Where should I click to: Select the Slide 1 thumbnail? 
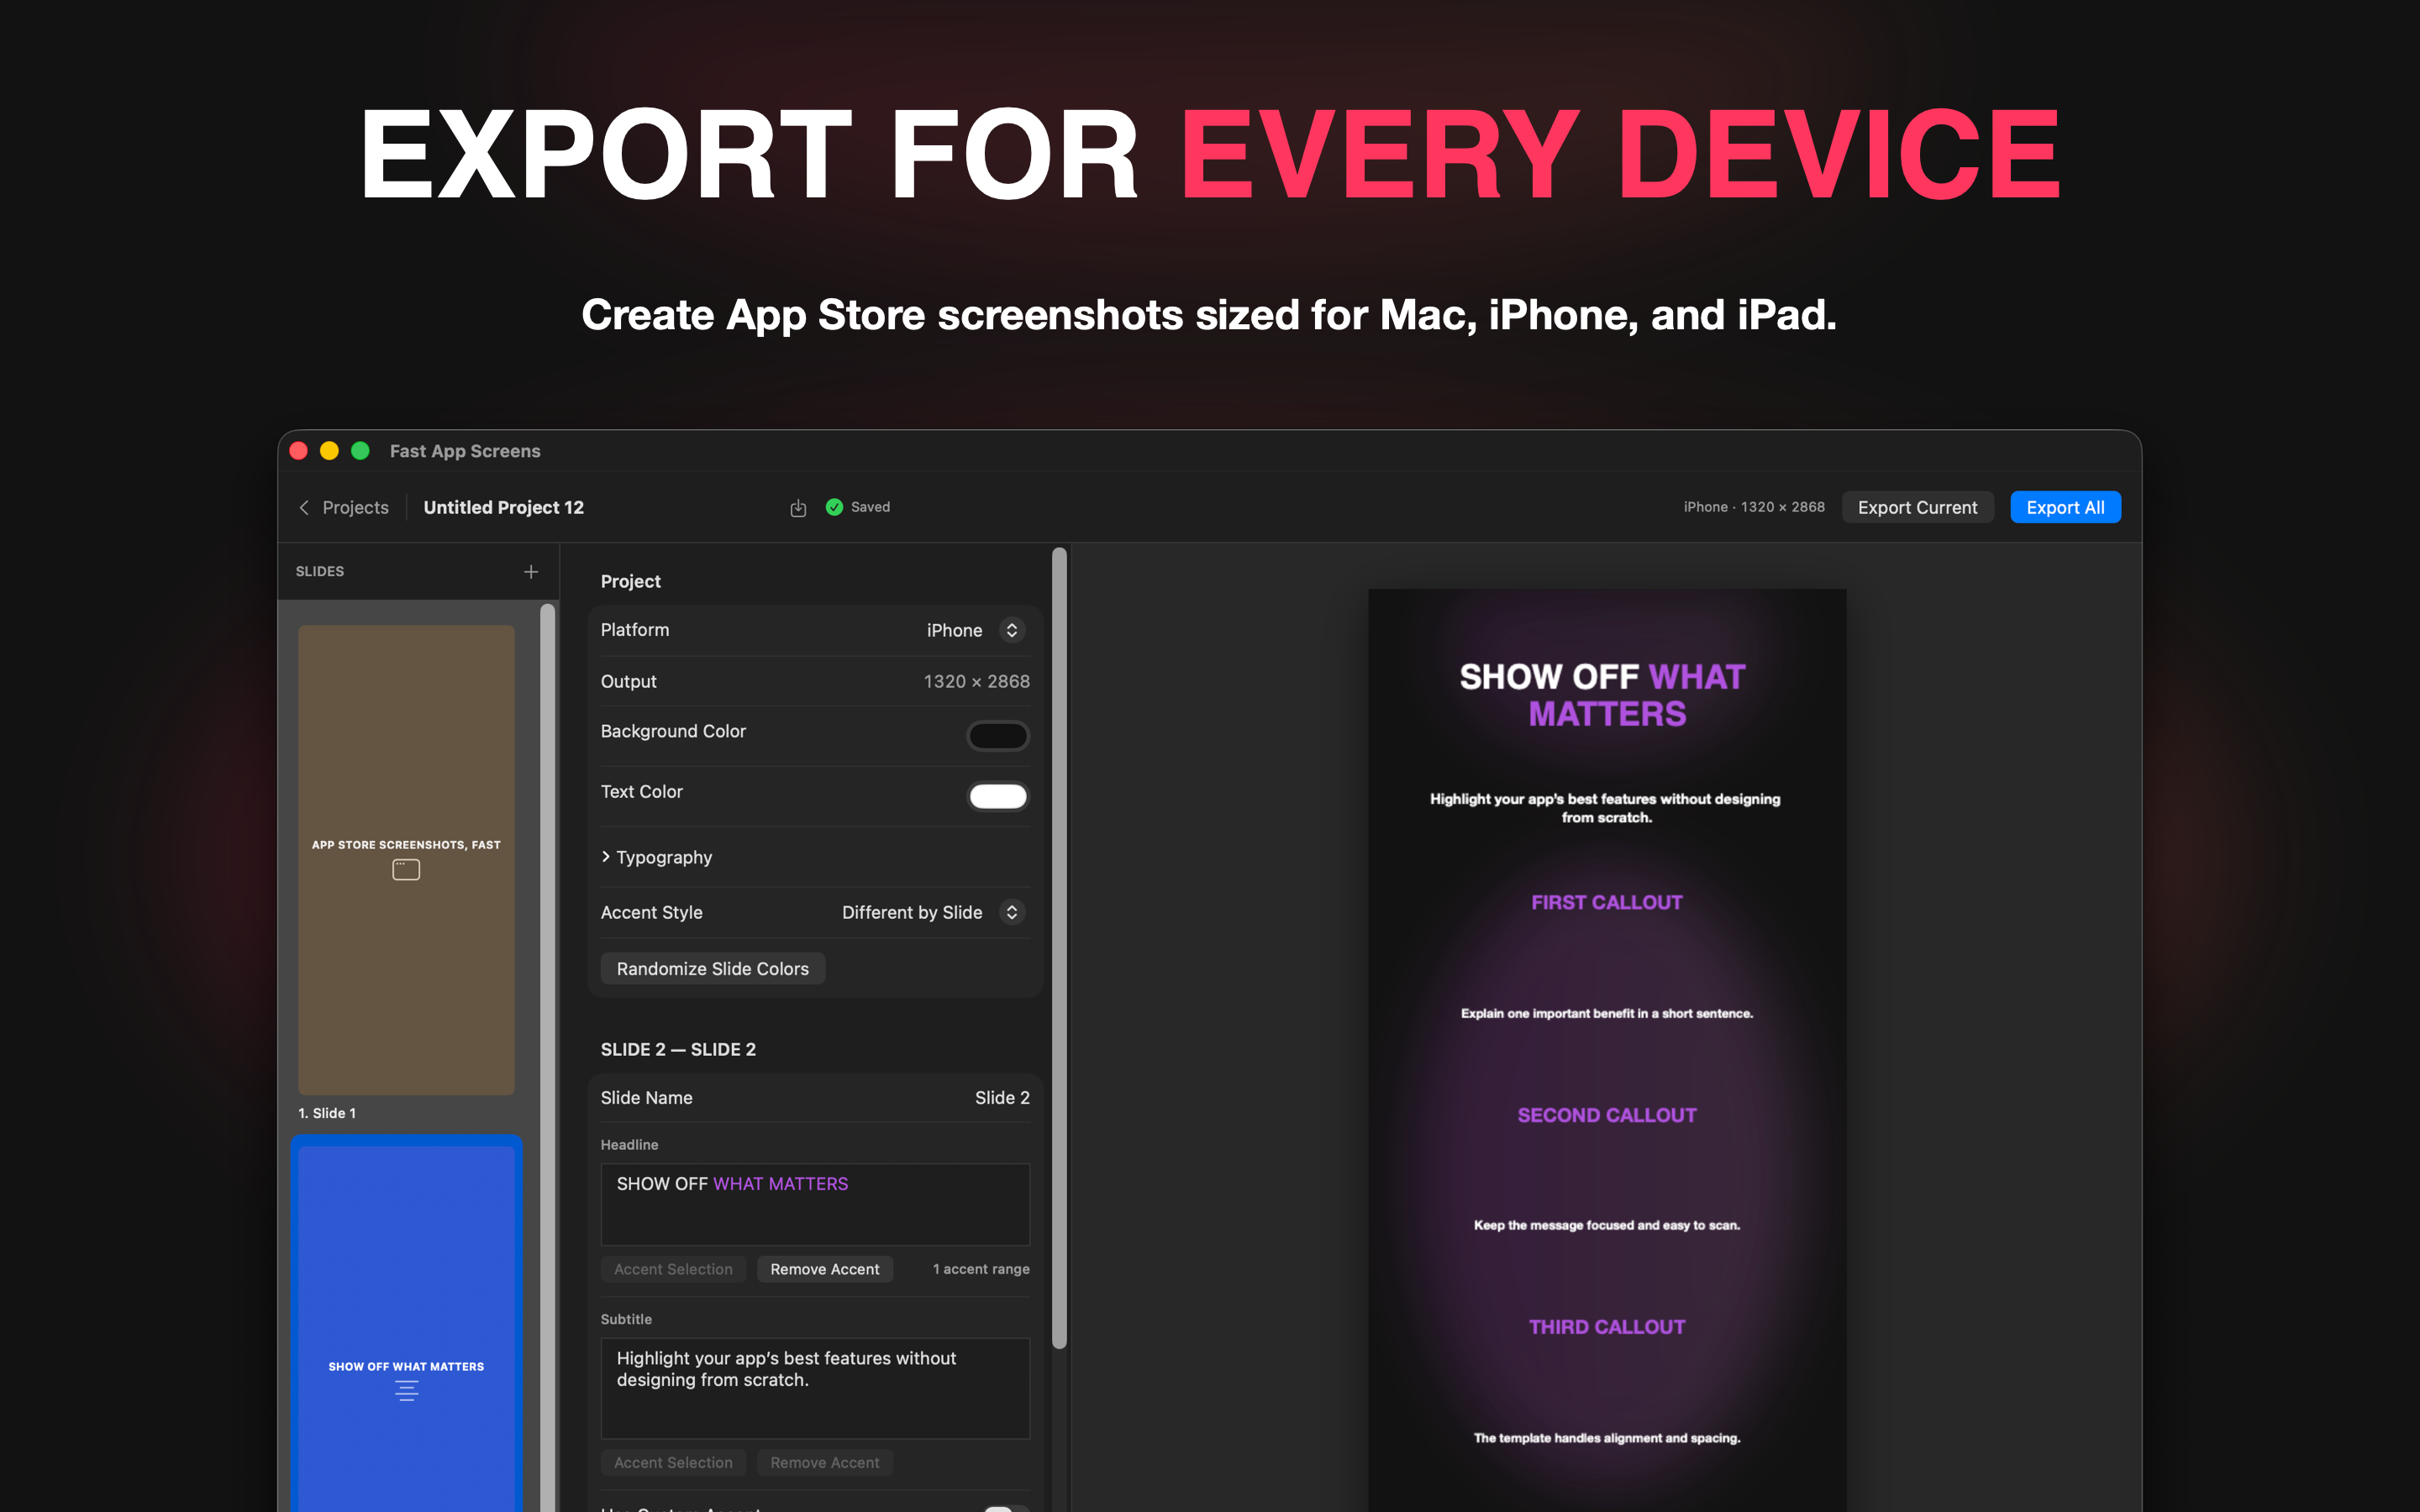(406, 860)
